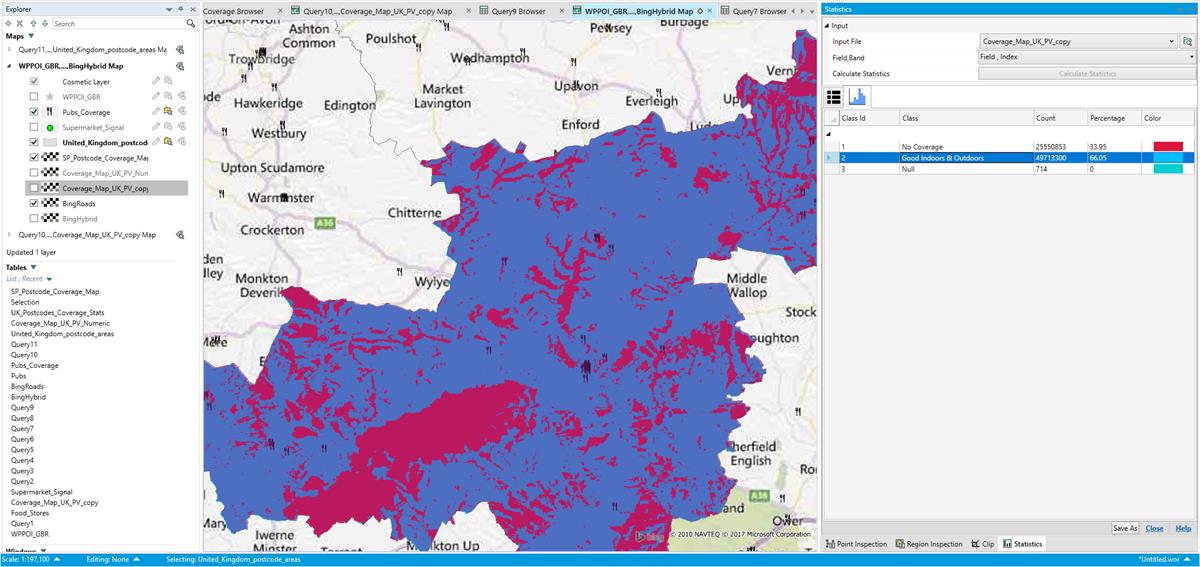The width and height of the screenshot is (1200, 567).
Task: Click the remove X icon in Explorer toolbar
Action: tap(19, 23)
